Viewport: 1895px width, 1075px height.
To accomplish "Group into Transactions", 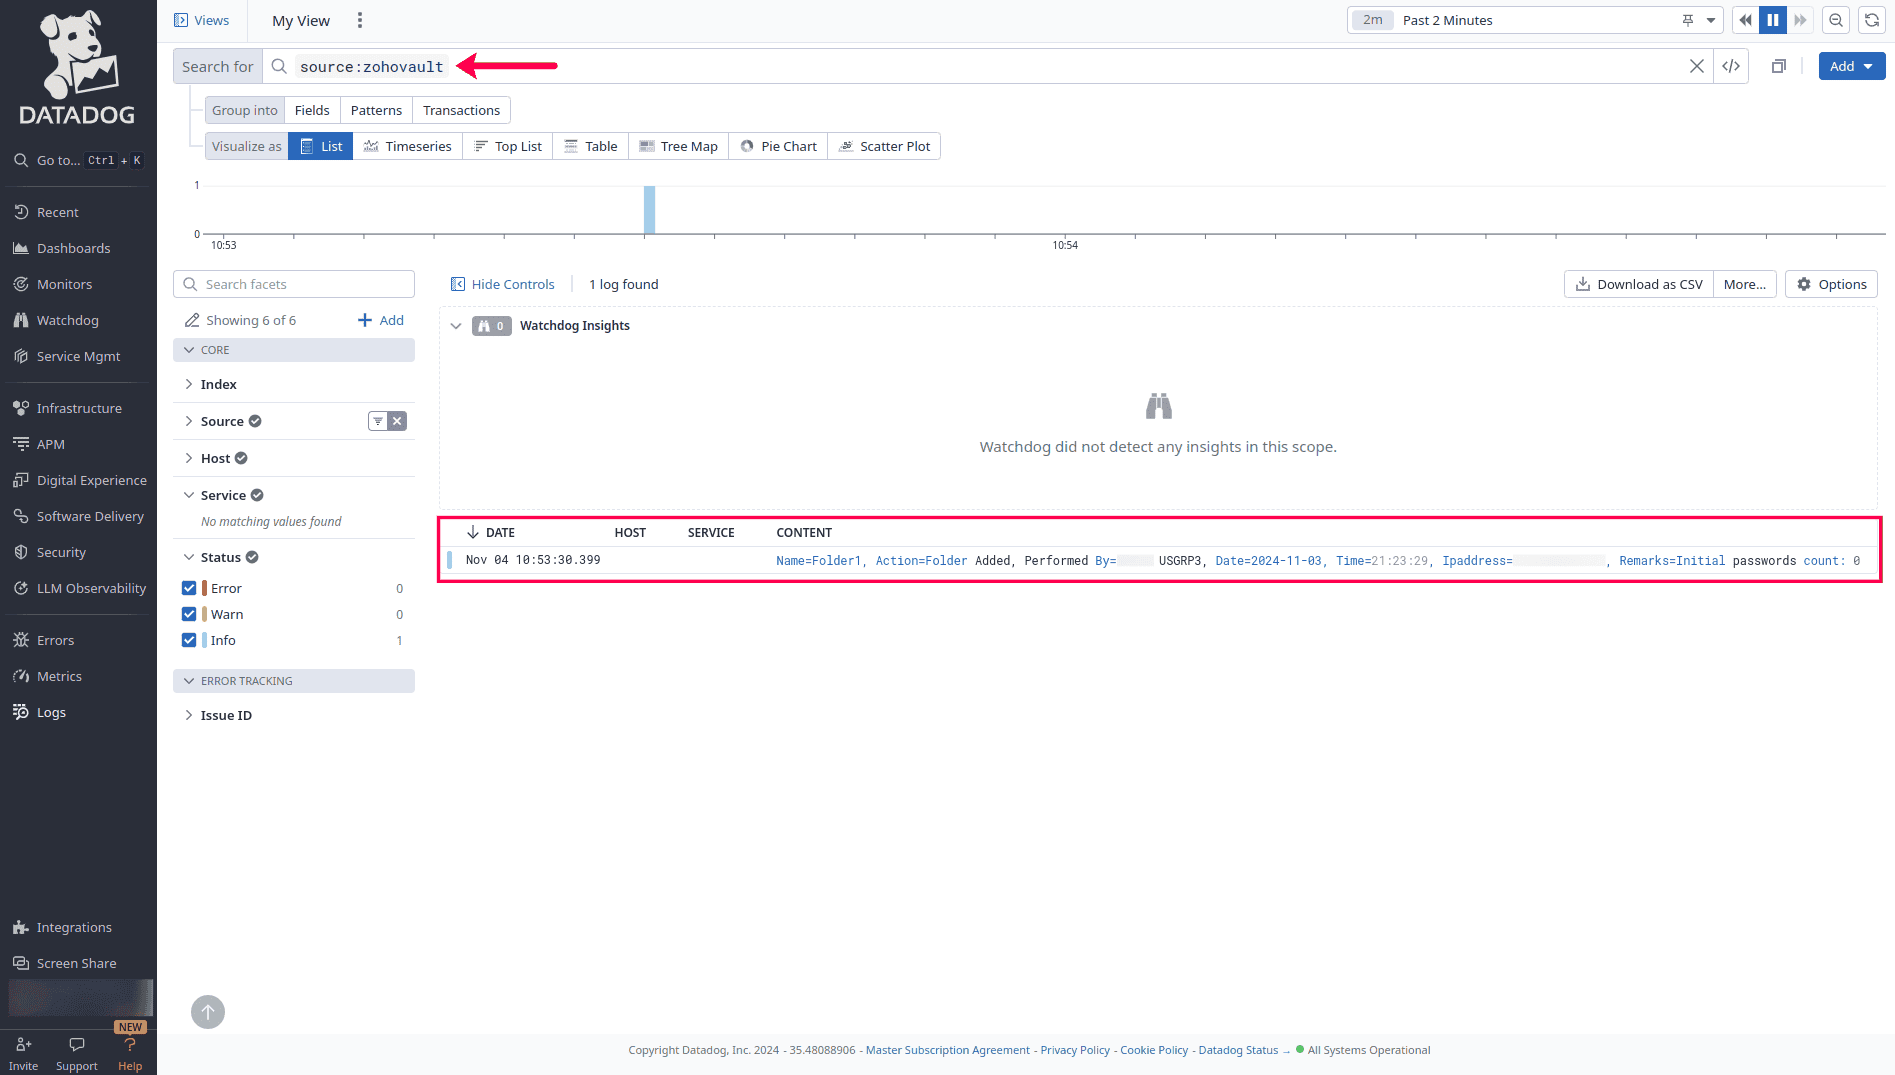I will [x=461, y=110].
